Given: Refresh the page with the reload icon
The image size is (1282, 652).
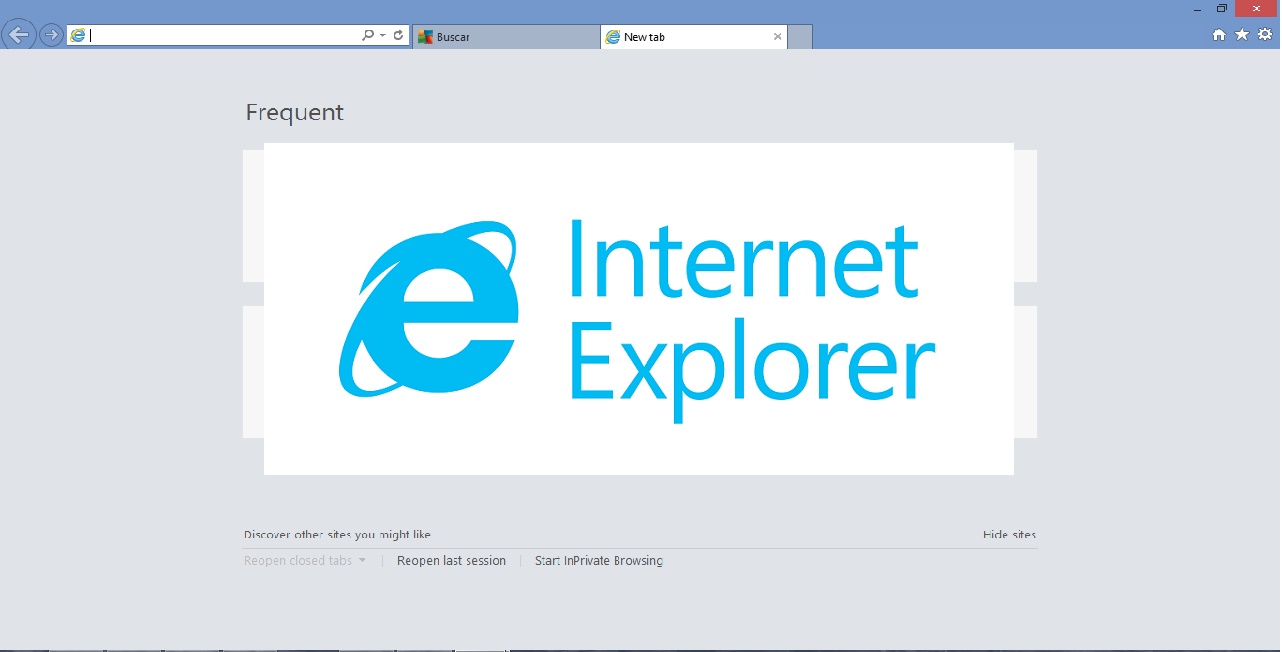Looking at the screenshot, I should coord(398,35).
